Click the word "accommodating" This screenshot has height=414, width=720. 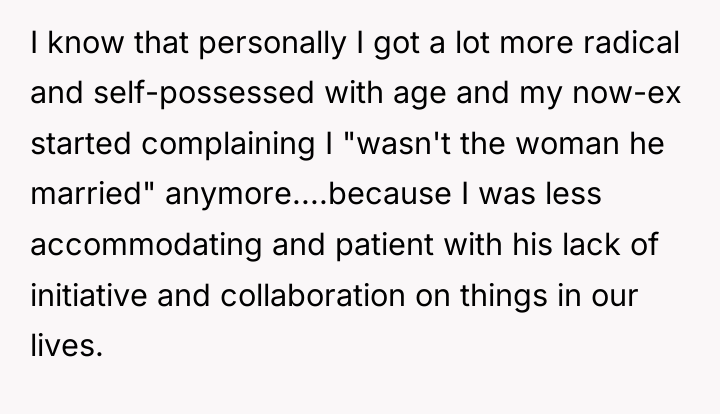pos(146,245)
